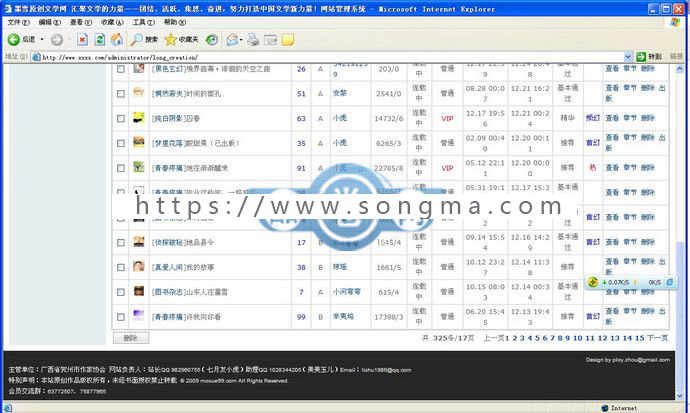Open the Home page icon
Screen dimensions: 690x413
(117, 40)
